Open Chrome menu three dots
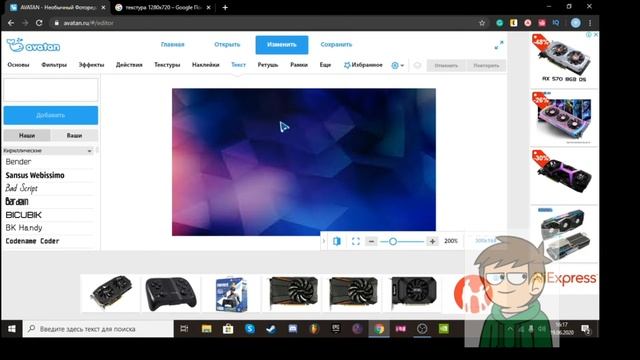The height and width of the screenshot is (360, 640). point(590,23)
